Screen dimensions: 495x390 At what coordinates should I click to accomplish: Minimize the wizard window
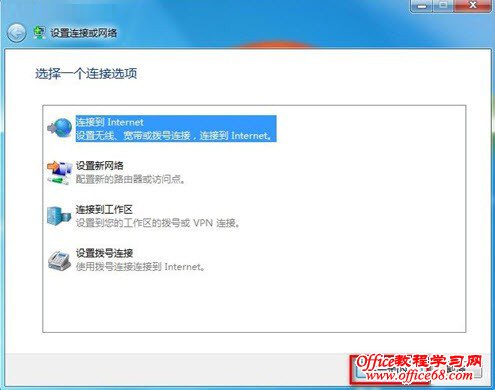(422, 6)
